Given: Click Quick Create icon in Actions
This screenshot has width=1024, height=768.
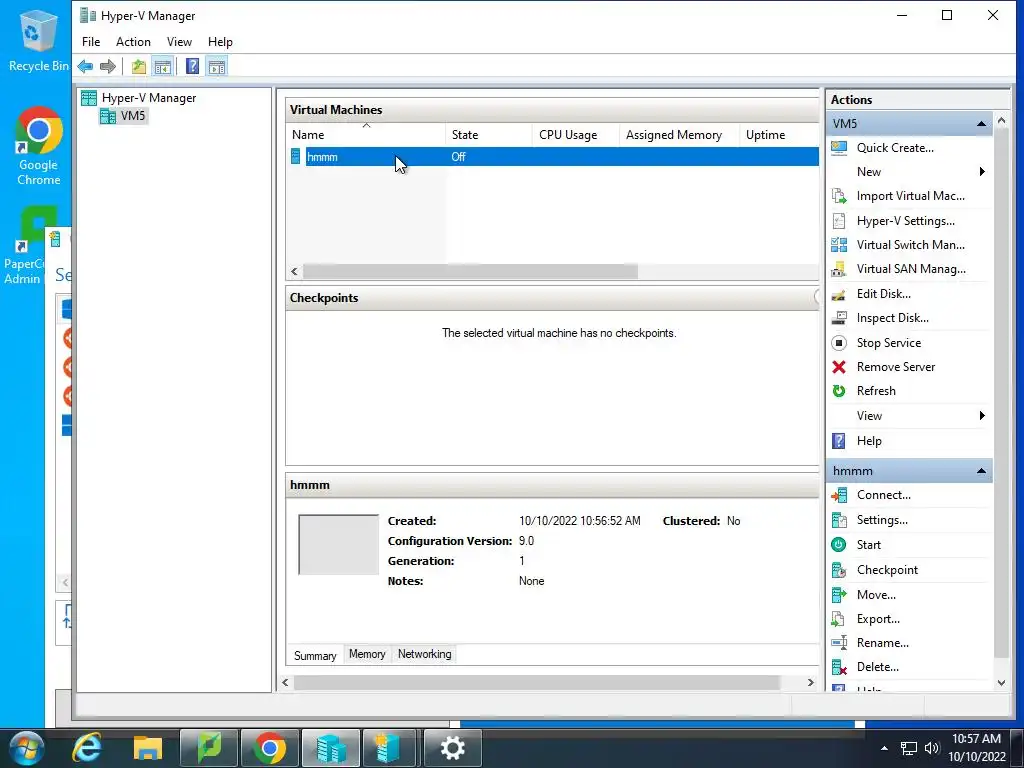Looking at the screenshot, I should [839, 148].
